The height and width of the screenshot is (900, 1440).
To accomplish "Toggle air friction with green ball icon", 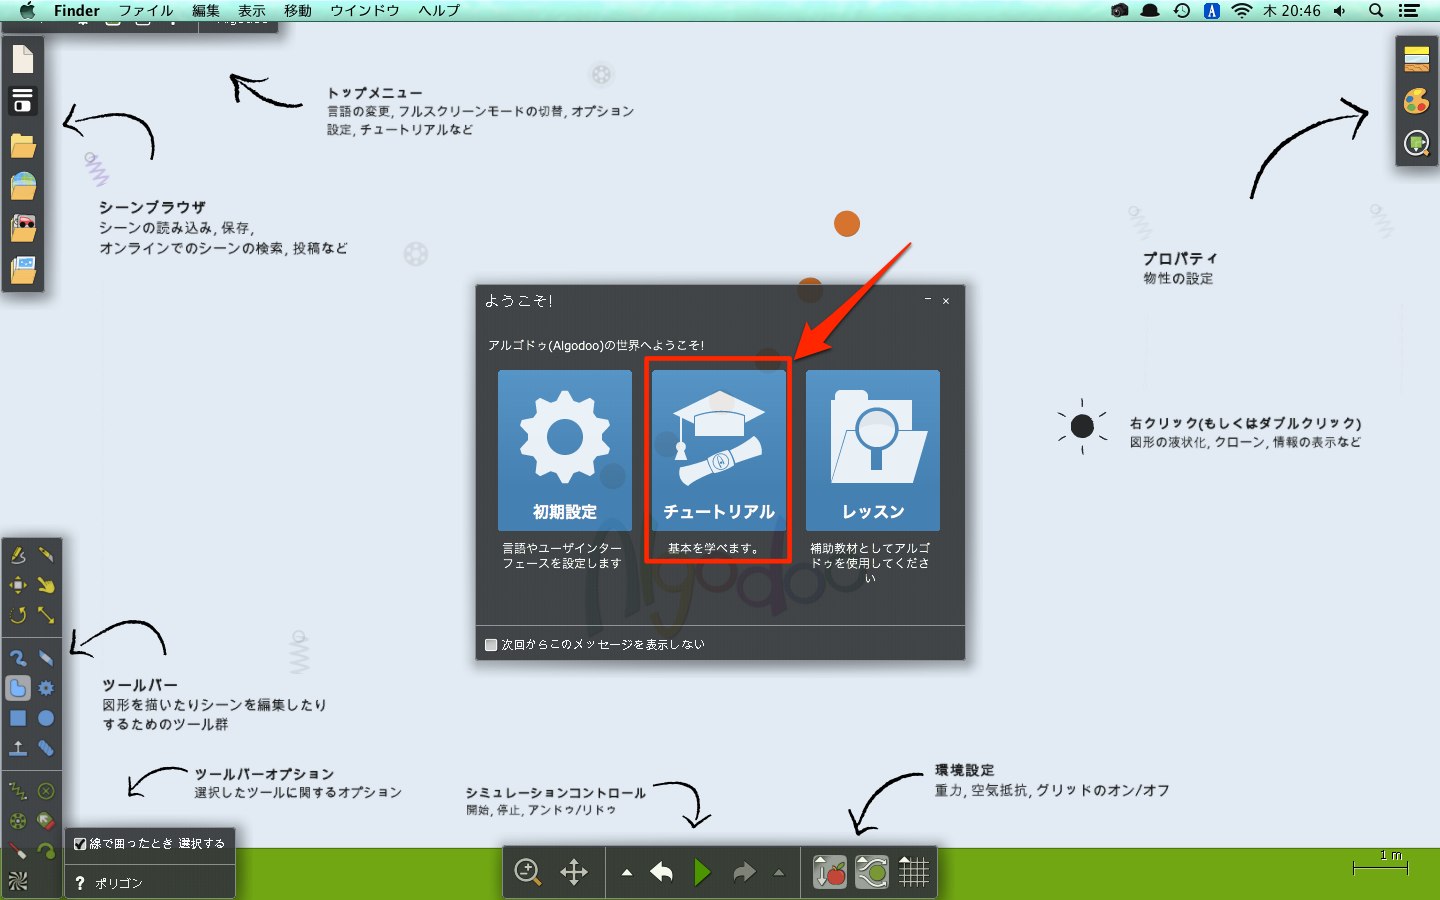I will click(x=872, y=872).
